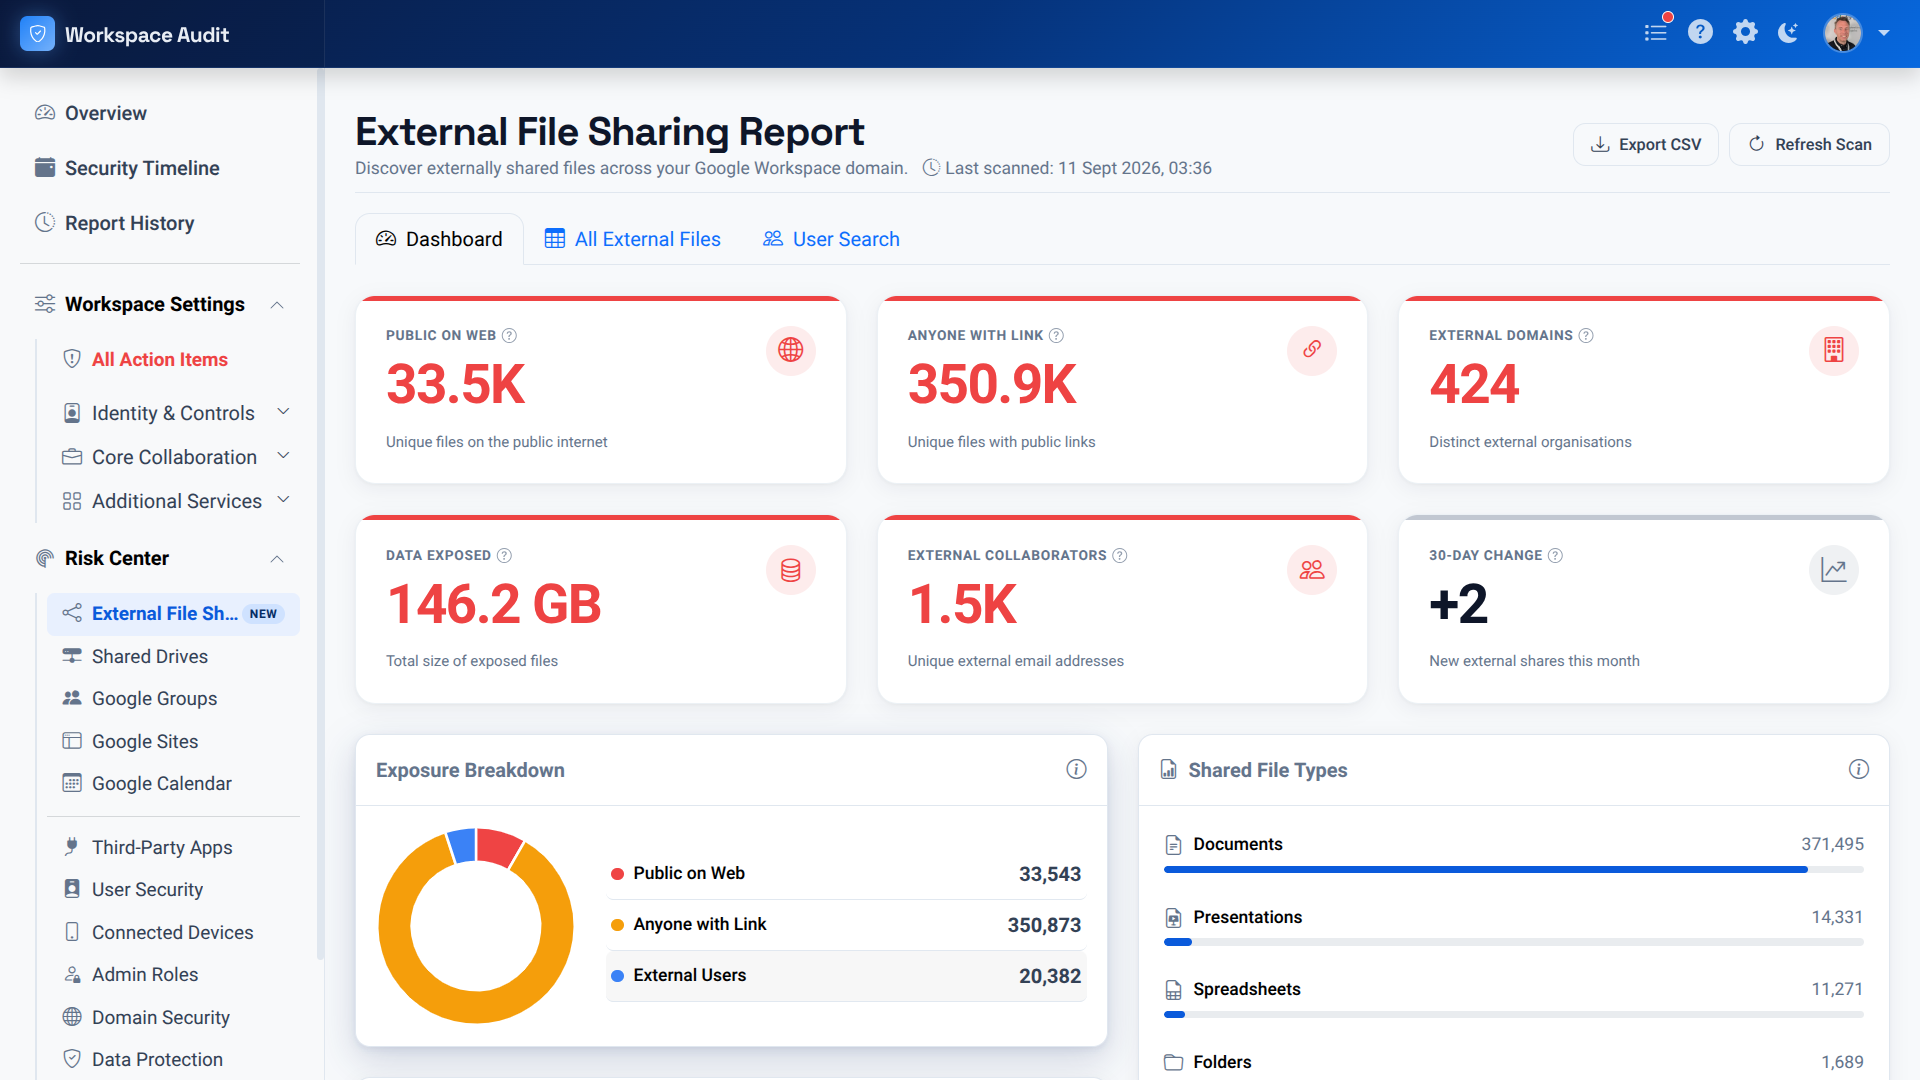This screenshot has width=1920, height=1080.
Task: Open Shared File Types info icon
Action: coord(1859,769)
